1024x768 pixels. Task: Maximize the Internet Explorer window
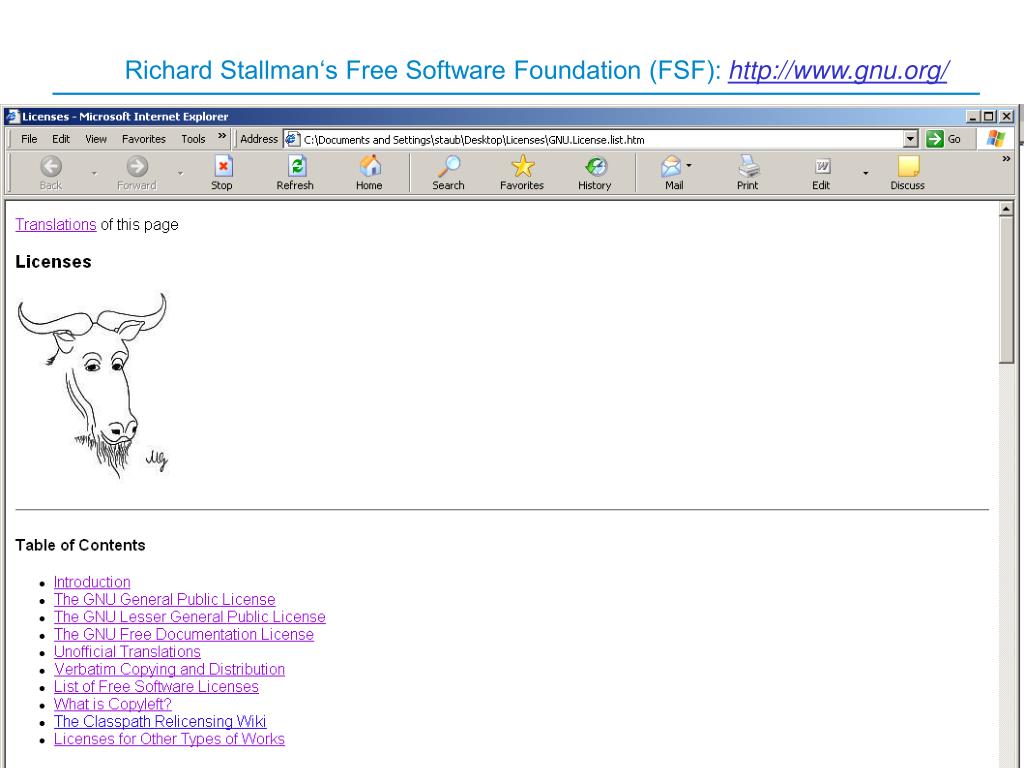pyautogui.click(x=989, y=116)
